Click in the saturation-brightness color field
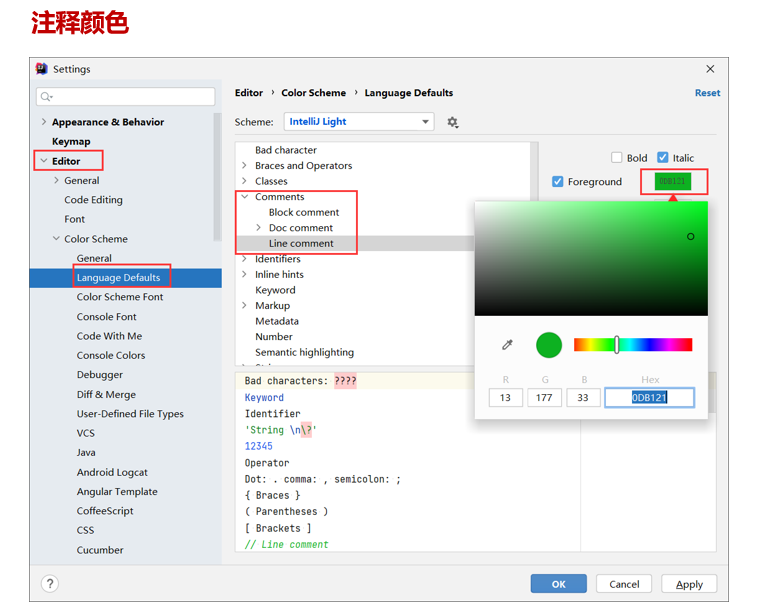Viewport: 760px width, 612px height. [591, 259]
